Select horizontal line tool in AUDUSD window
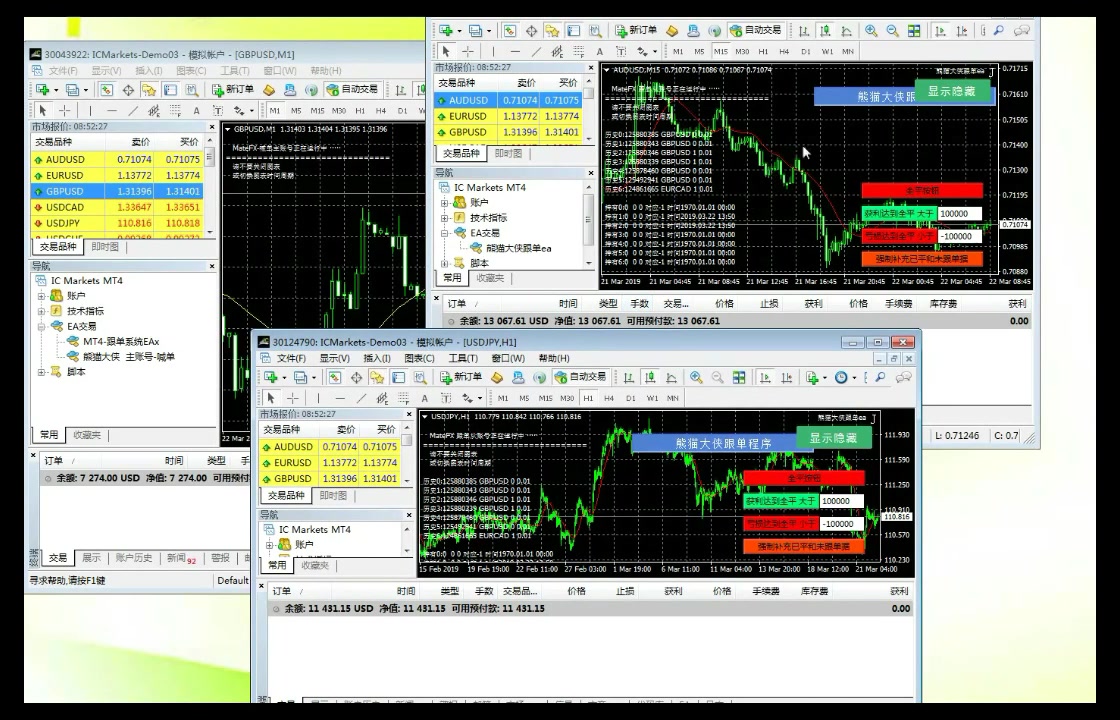This screenshot has width=1120, height=720. coord(516,51)
